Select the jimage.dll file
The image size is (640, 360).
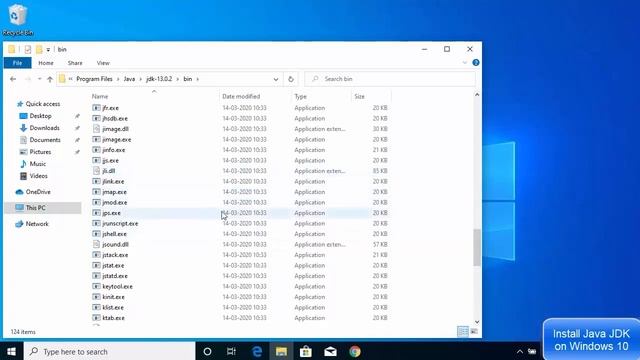[x=115, y=129]
